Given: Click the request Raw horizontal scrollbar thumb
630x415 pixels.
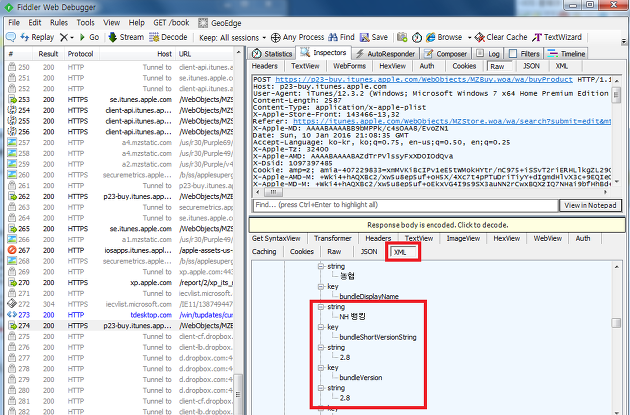Looking at the screenshot, I should [273, 192].
